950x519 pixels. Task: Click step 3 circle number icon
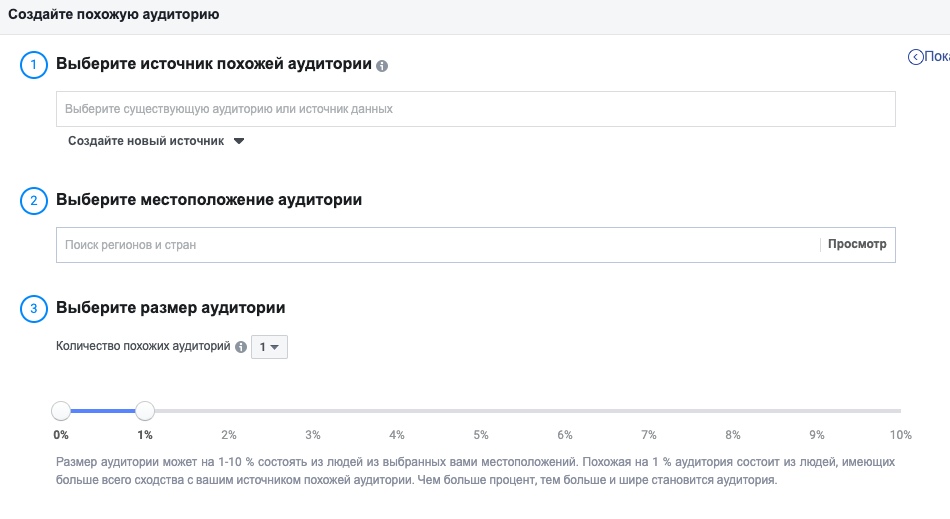click(x=34, y=308)
